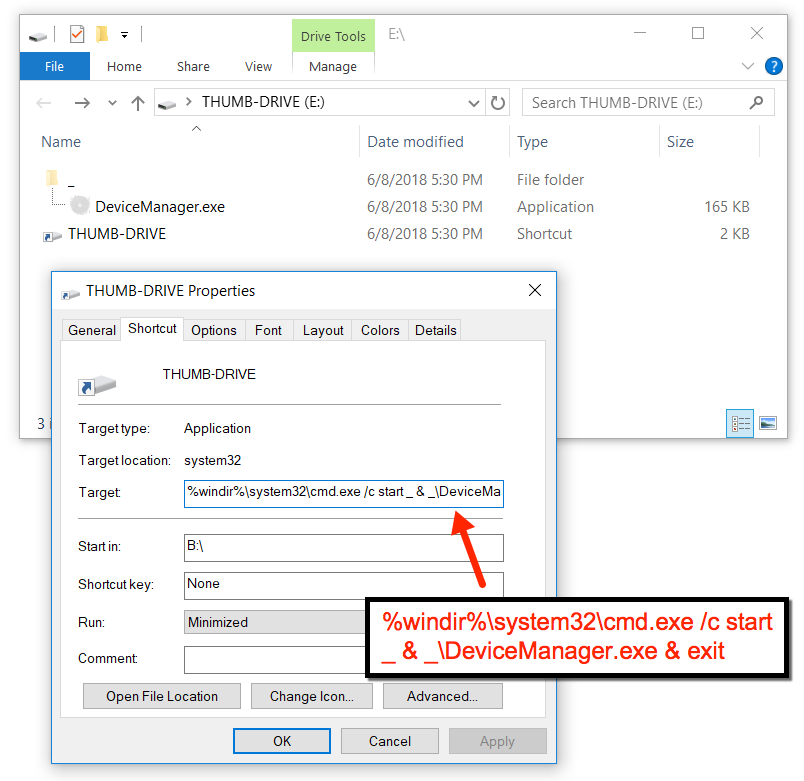Click the large shortcut icon in Properties
The image size is (804, 781).
point(97,385)
